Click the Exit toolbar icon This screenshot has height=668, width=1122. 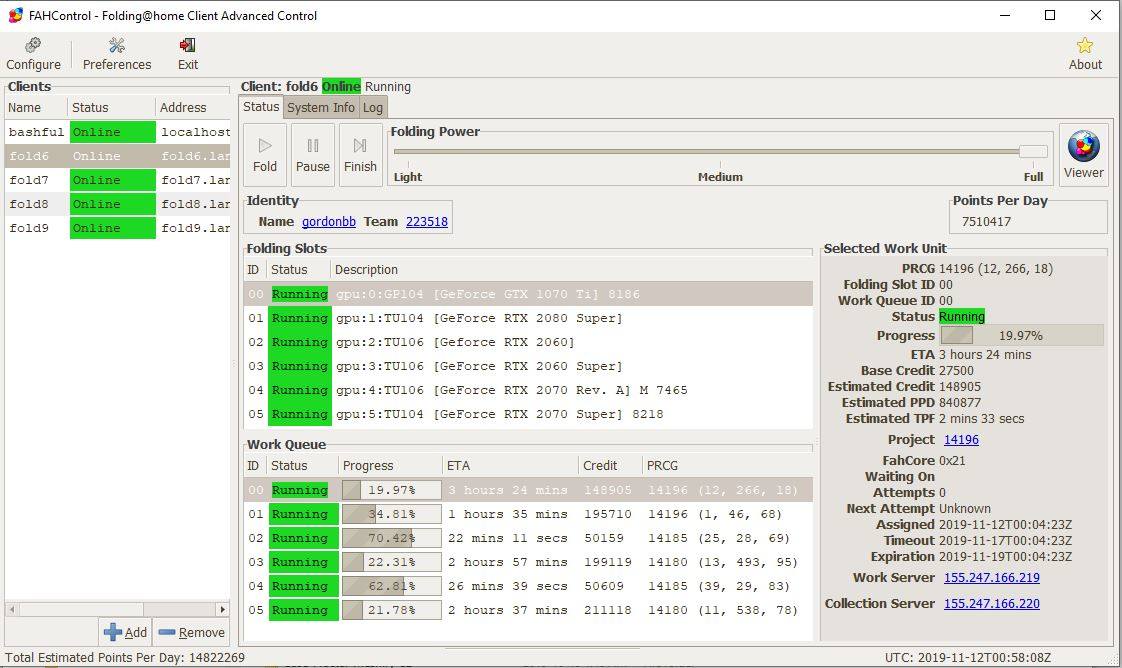187,54
